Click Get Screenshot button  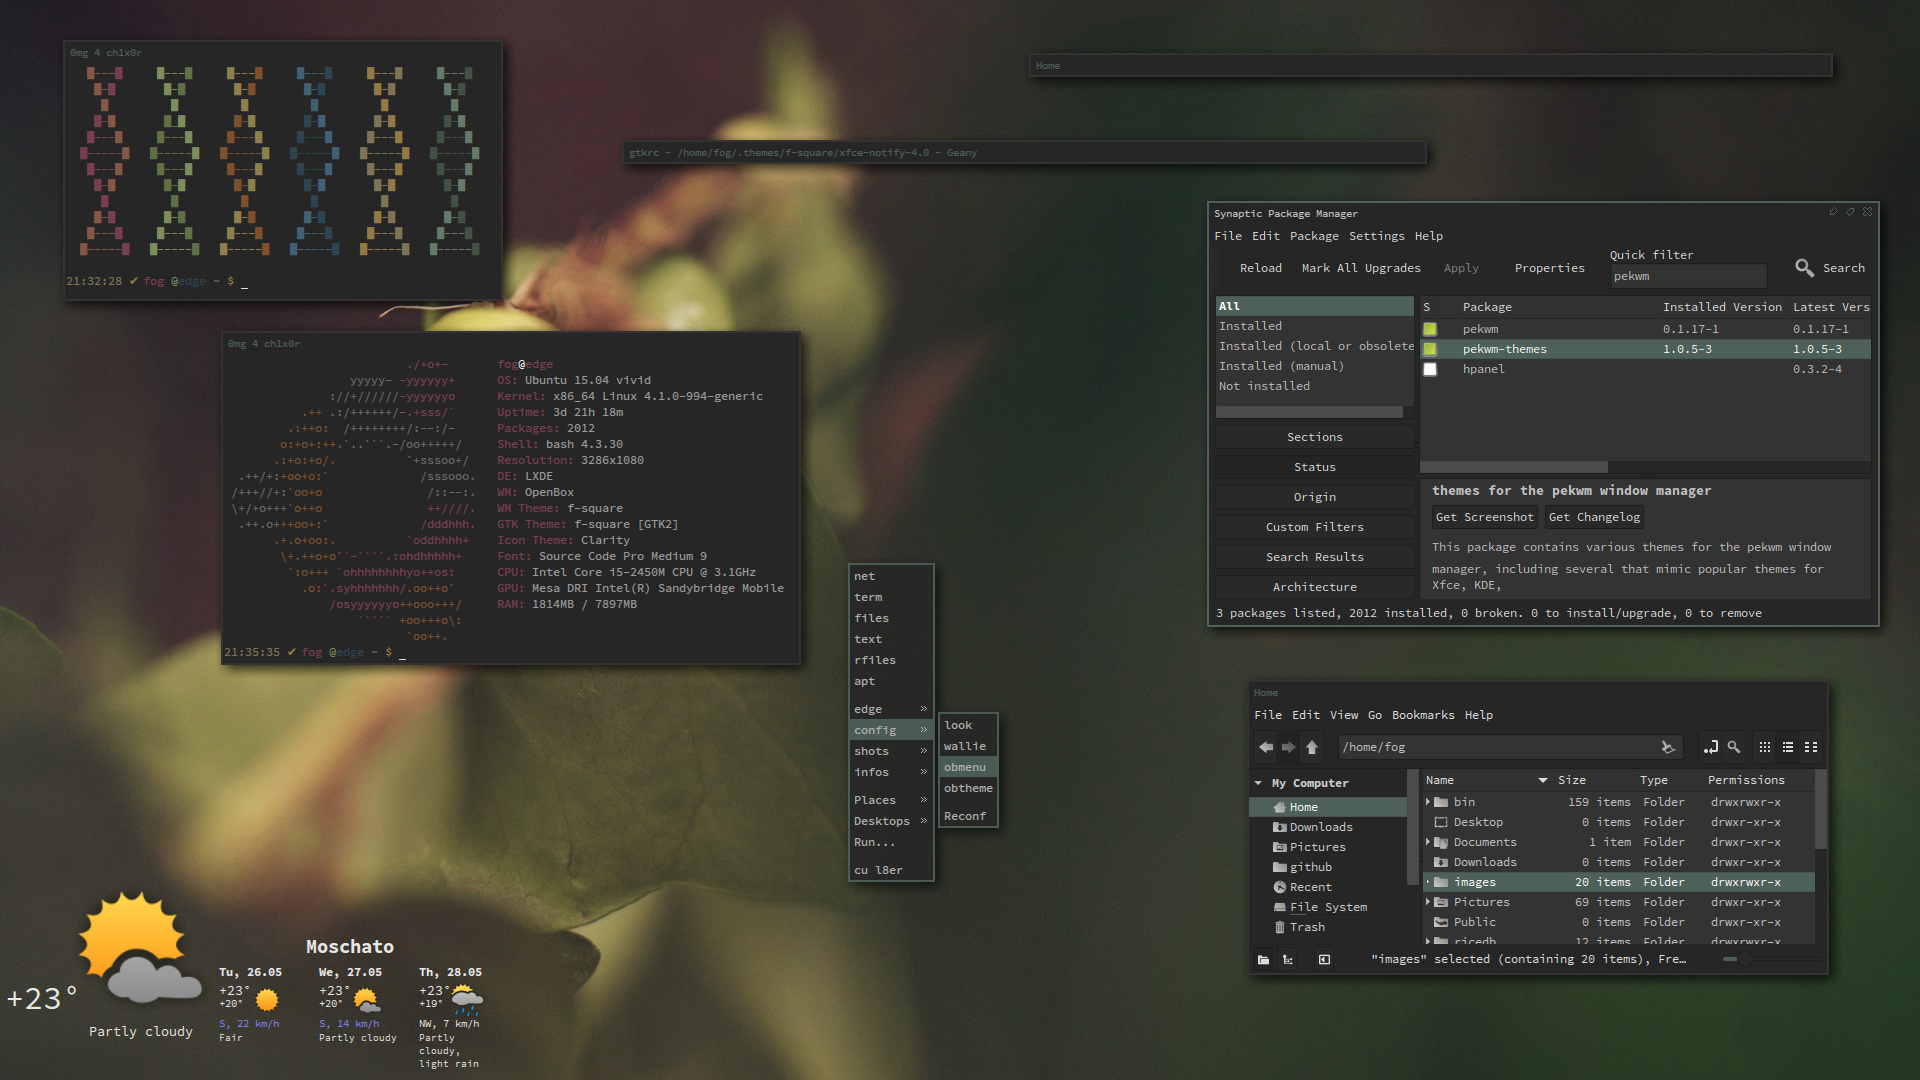point(1484,517)
